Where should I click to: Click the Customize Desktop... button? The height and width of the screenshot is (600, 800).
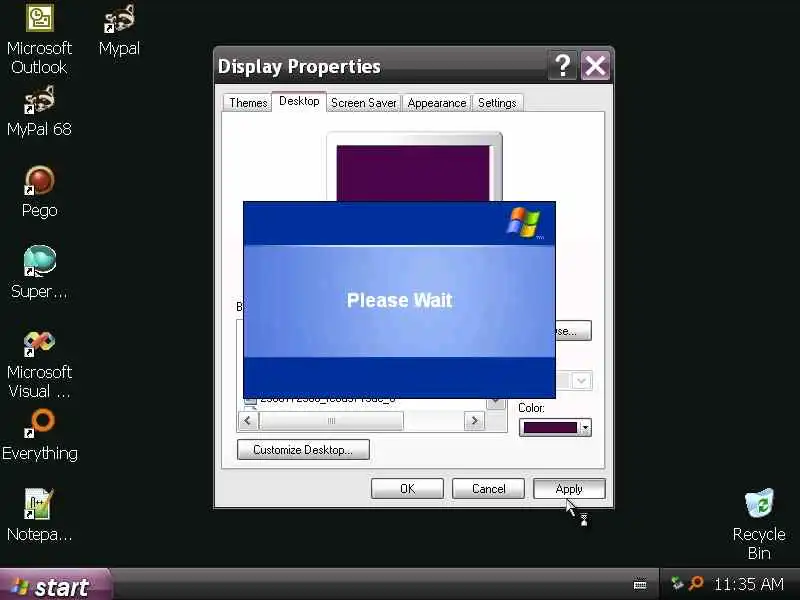(x=303, y=449)
